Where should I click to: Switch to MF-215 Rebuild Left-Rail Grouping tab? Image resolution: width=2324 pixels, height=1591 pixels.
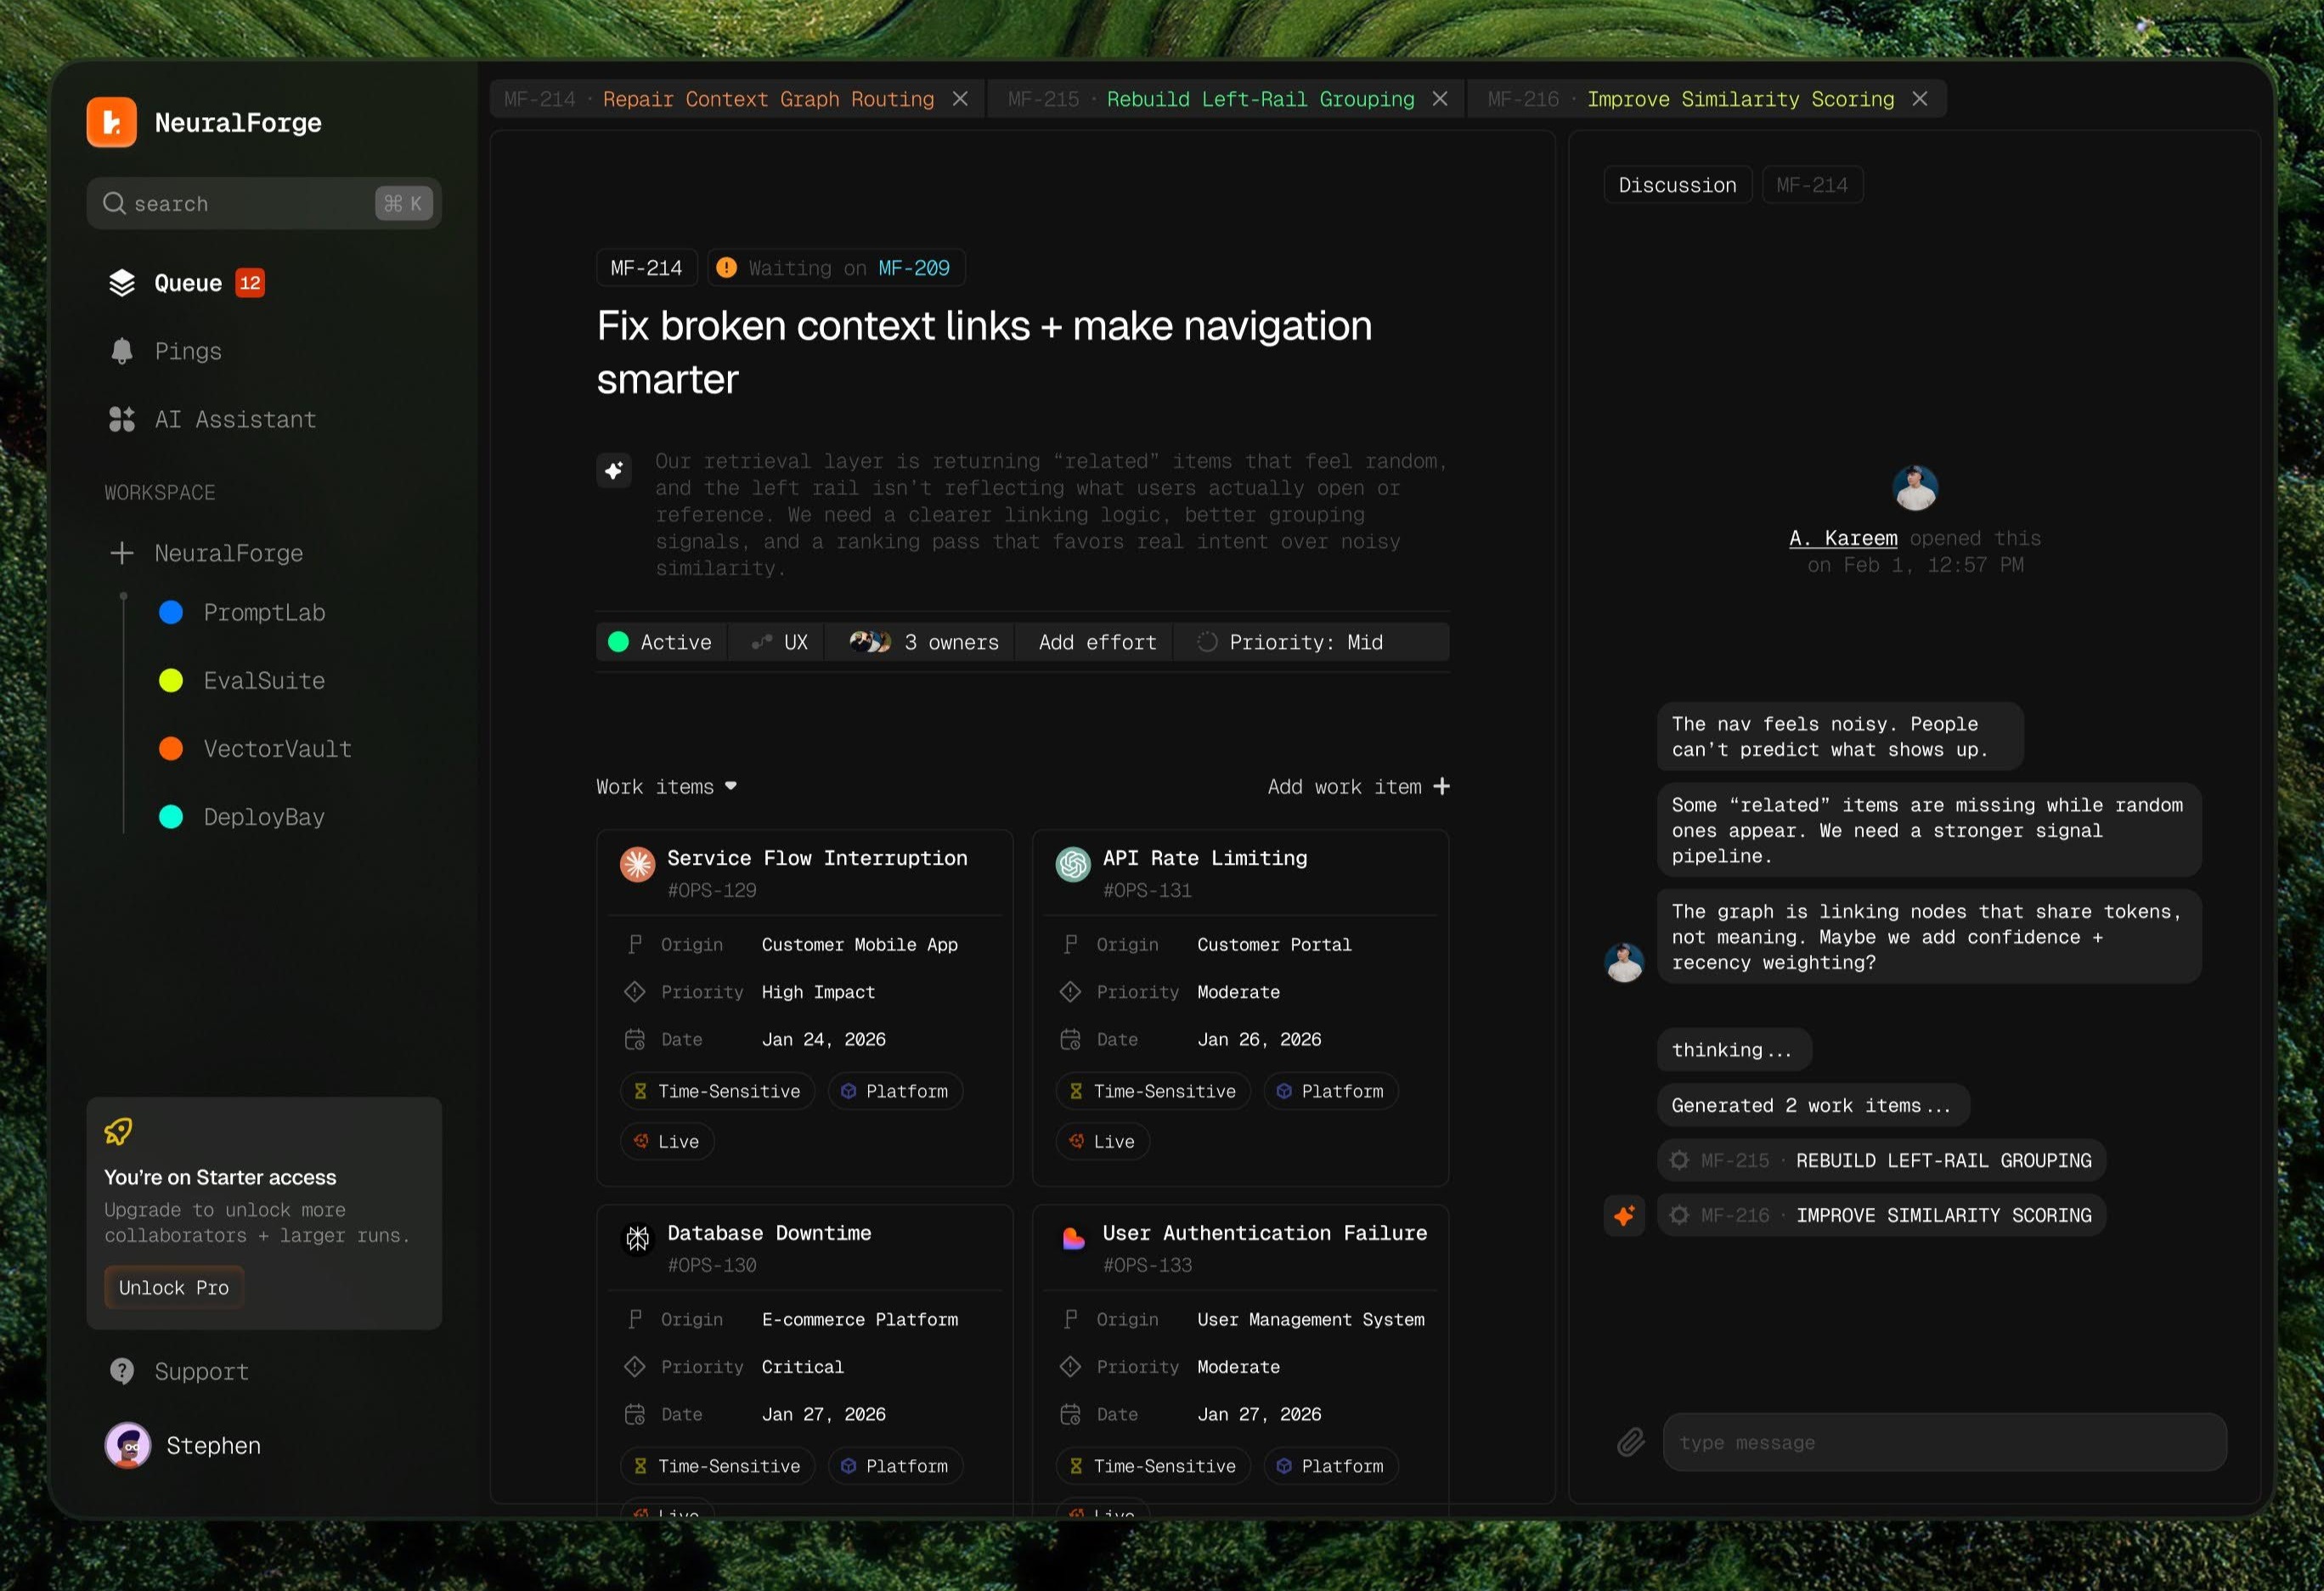click(x=1258, y=99)
